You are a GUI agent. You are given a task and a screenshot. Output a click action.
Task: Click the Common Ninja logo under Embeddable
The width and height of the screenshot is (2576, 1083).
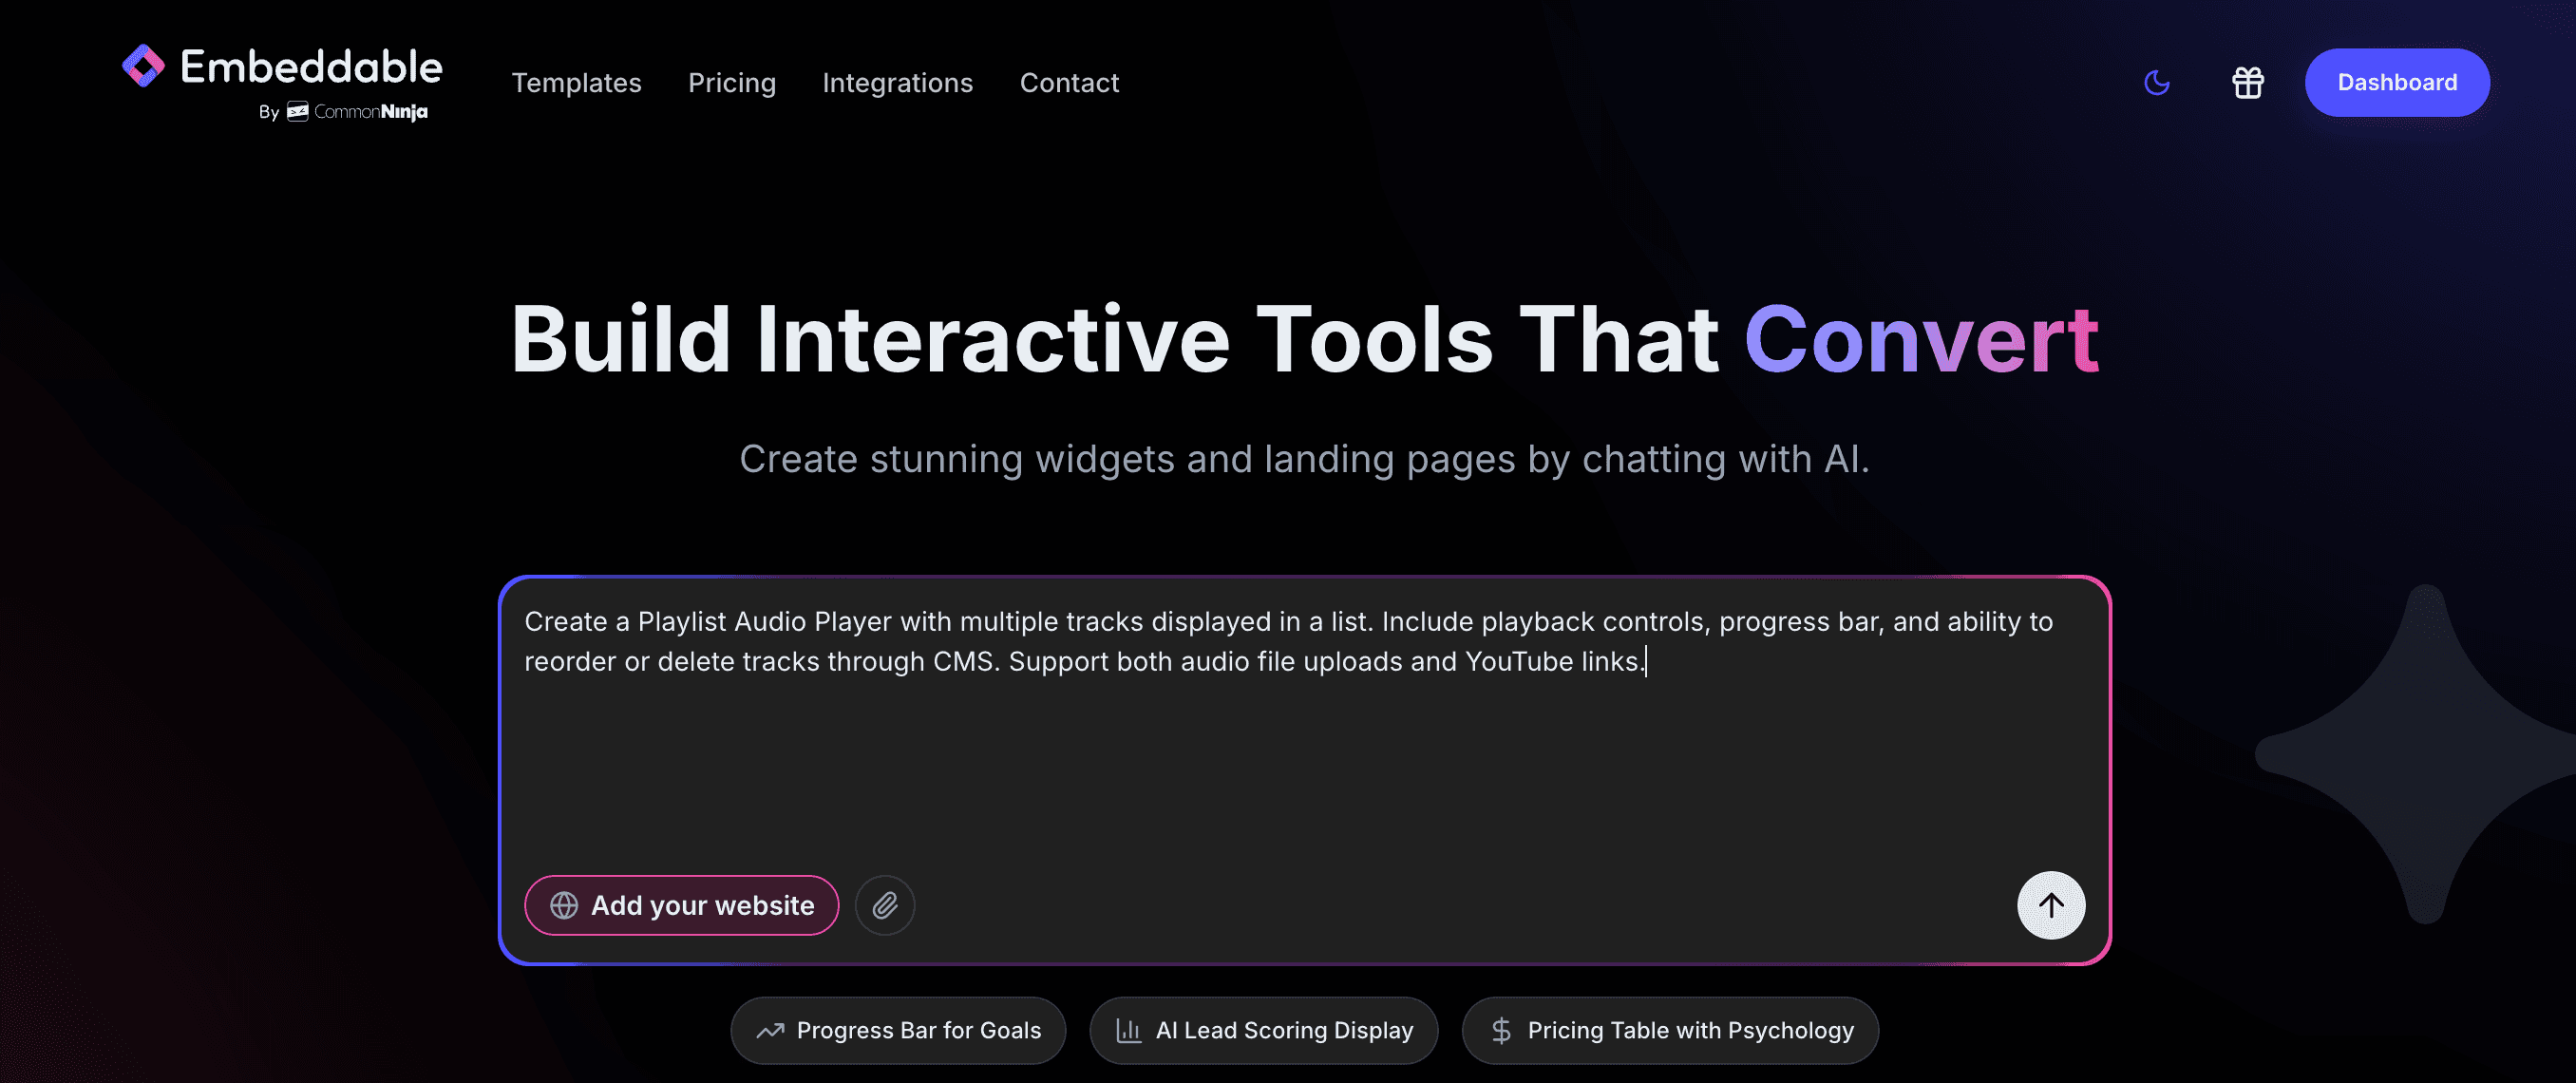pos(358,112)
